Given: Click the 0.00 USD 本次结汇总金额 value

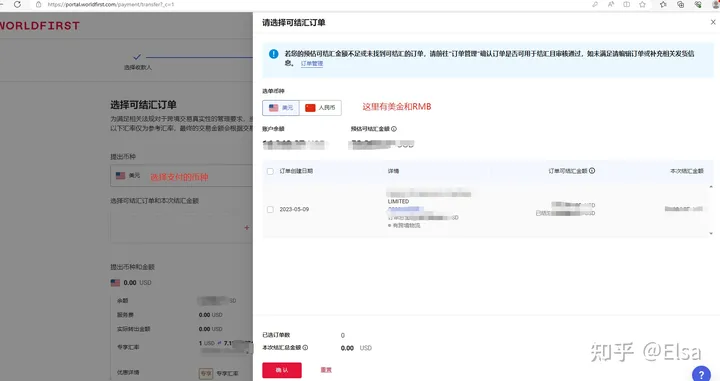Looking at the screenshot, I should [356, 348].
